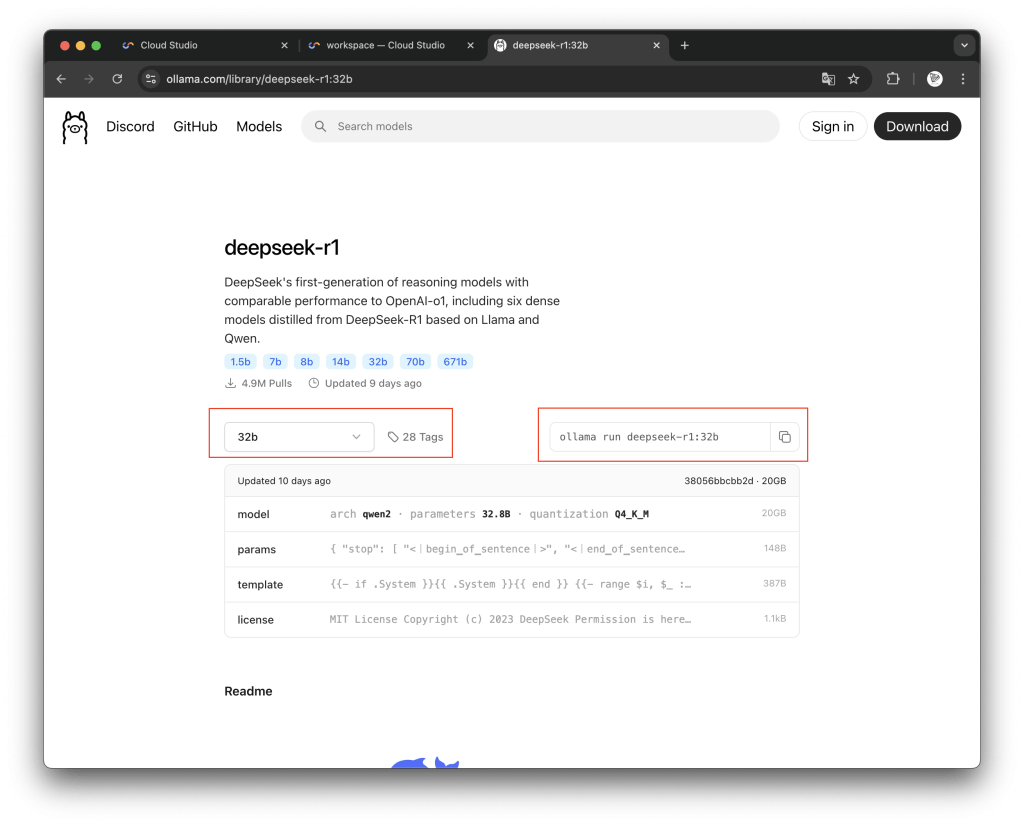The image size is (1024, 826).
Task: Open the translate page icon
Action: 828,79
